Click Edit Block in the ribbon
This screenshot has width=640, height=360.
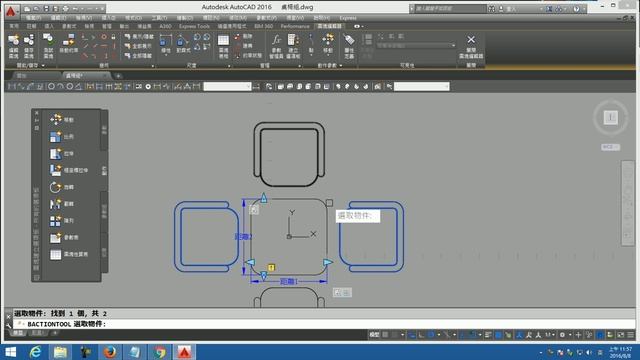point(13,46)
